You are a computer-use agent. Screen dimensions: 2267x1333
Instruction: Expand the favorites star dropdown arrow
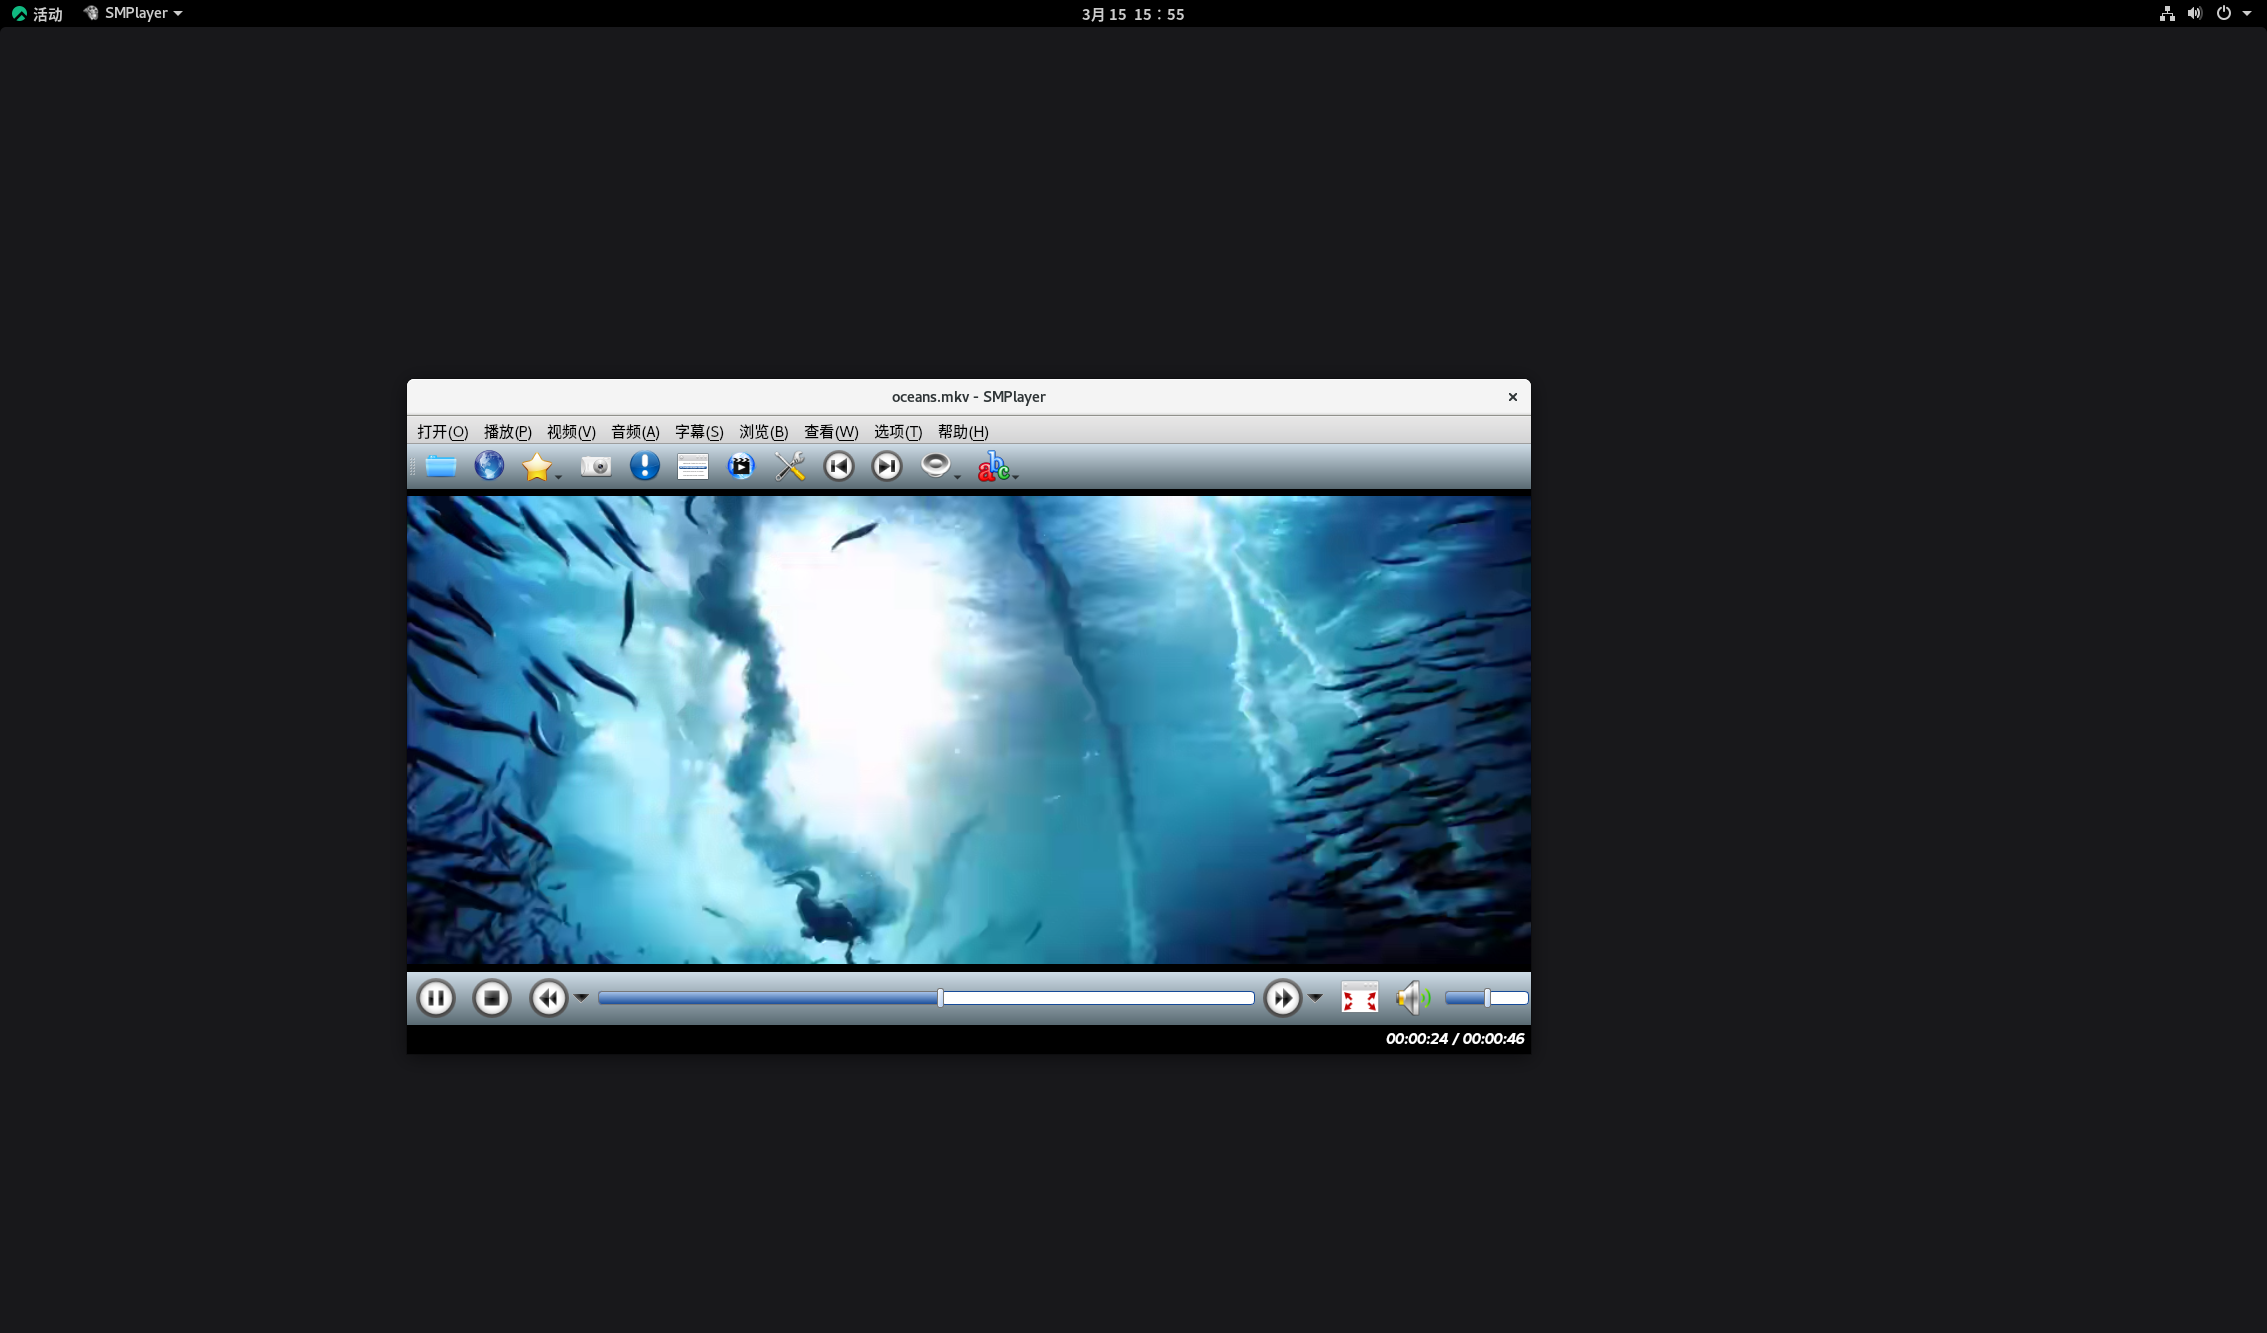coord(559,476)
